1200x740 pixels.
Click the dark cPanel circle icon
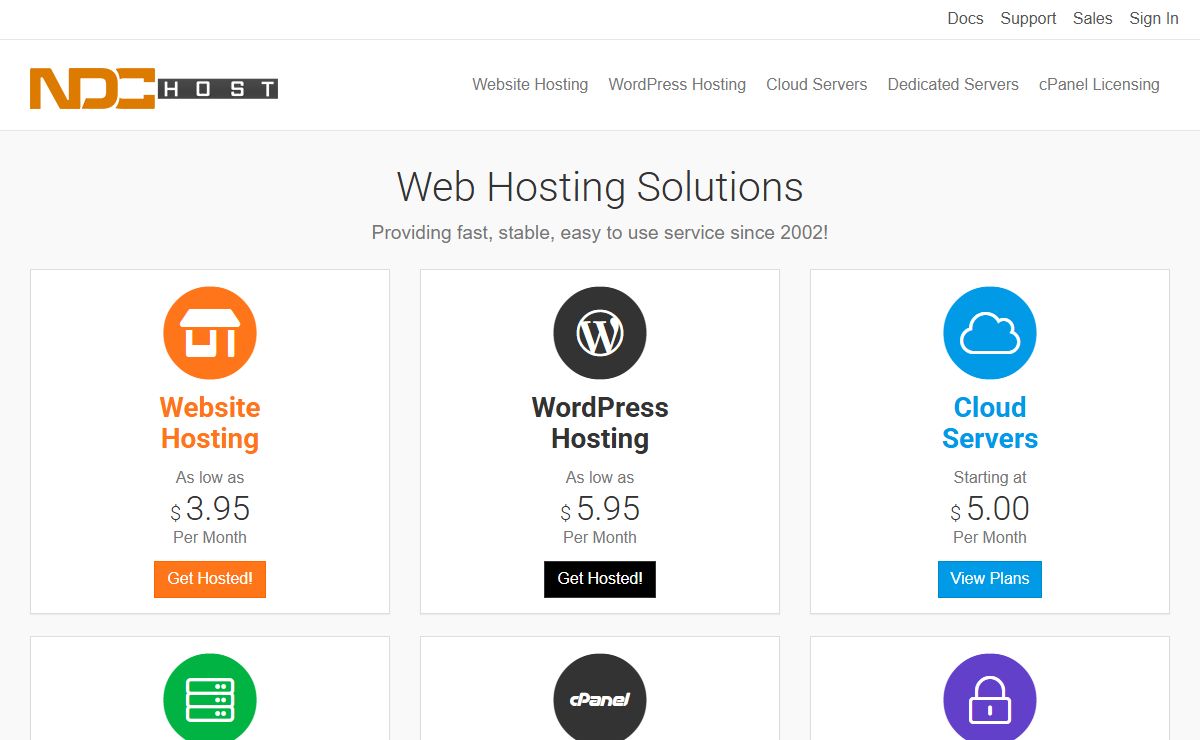[600, 697]
